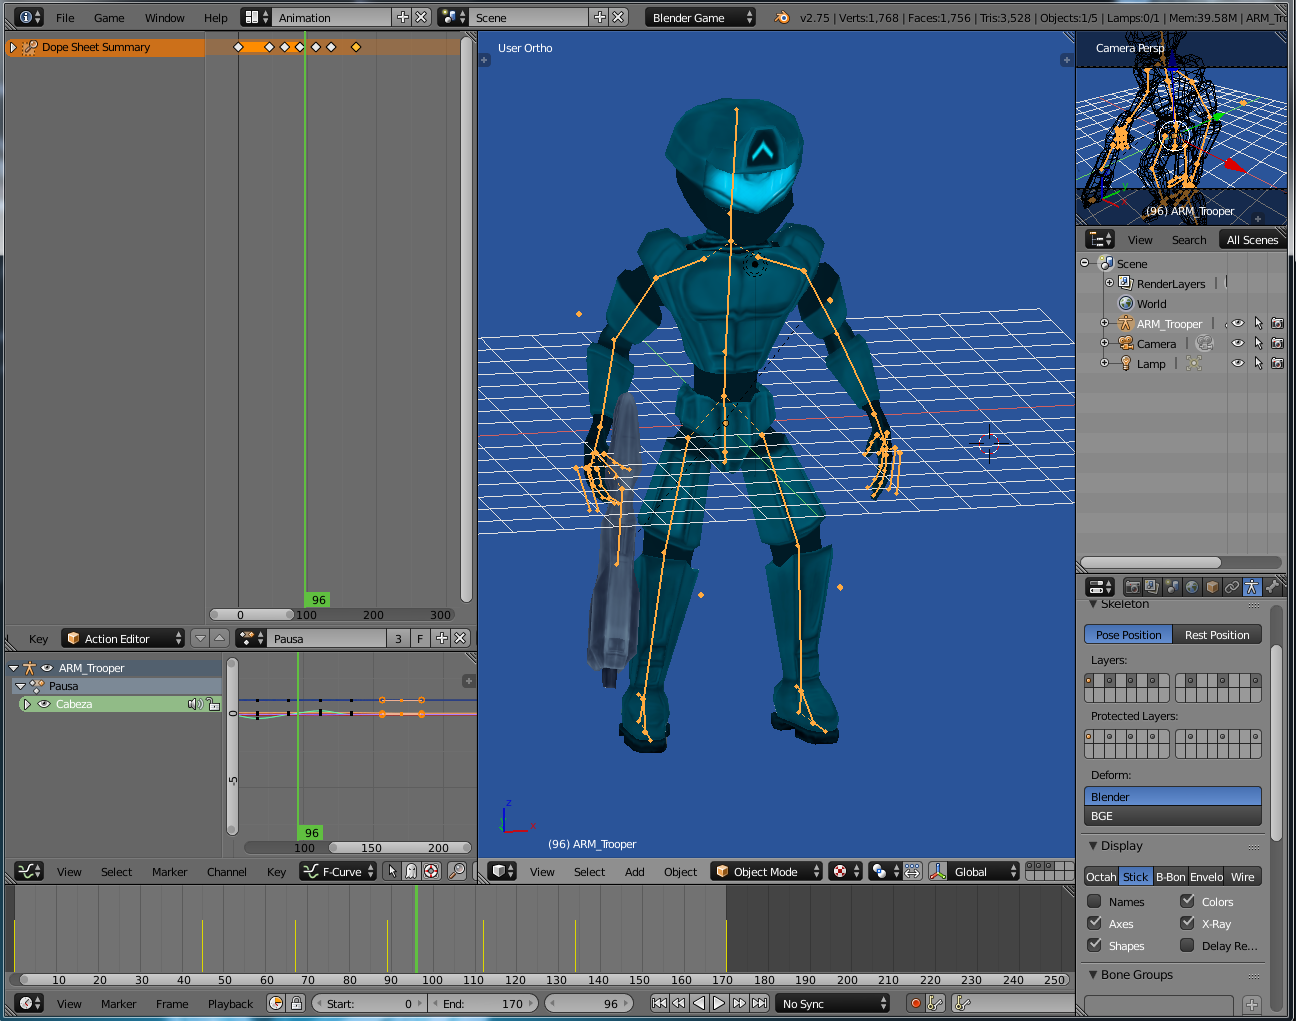Open the Blender Game engine dropdown
Image resolution: width=1296 pixels, height=1021 pixels.
click(x=699, y=17)
